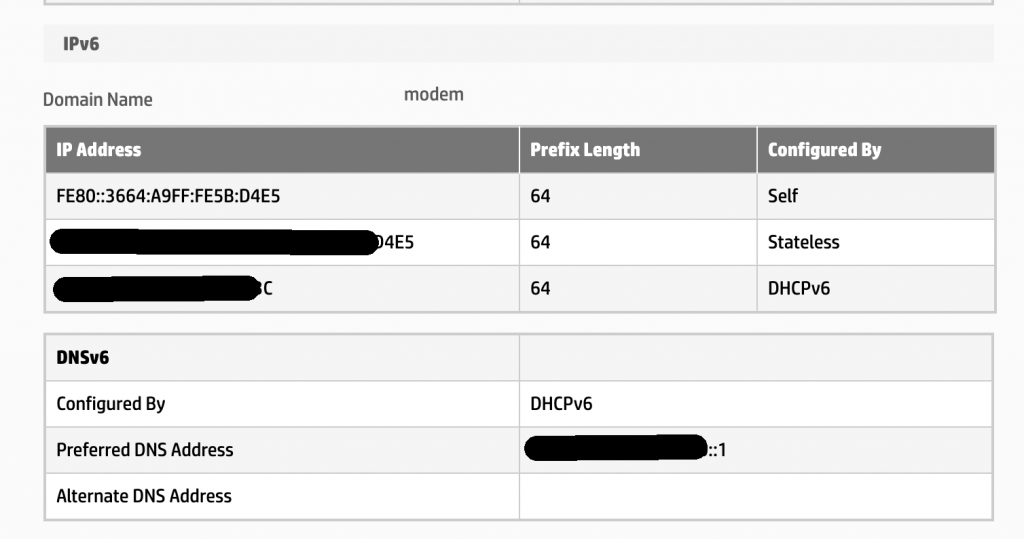Screen dimensions: 1024x539
Task: Click the Configured By column header
Action: (824, 150)
